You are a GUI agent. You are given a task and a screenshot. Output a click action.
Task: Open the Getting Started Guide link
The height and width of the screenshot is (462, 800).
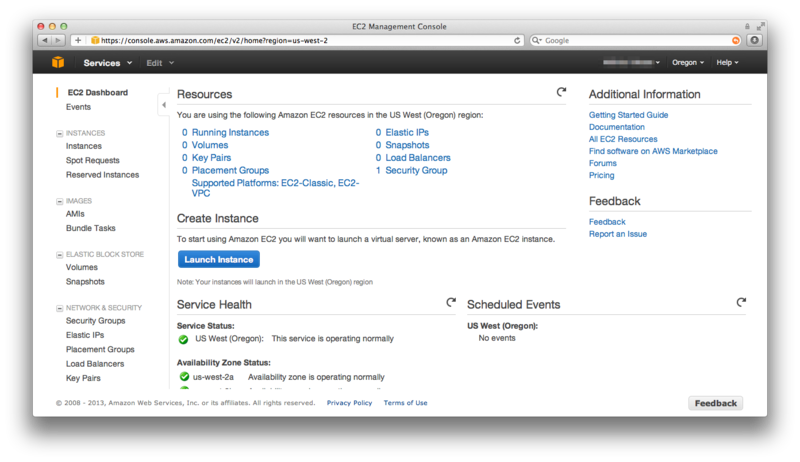(x=628, y=115)
